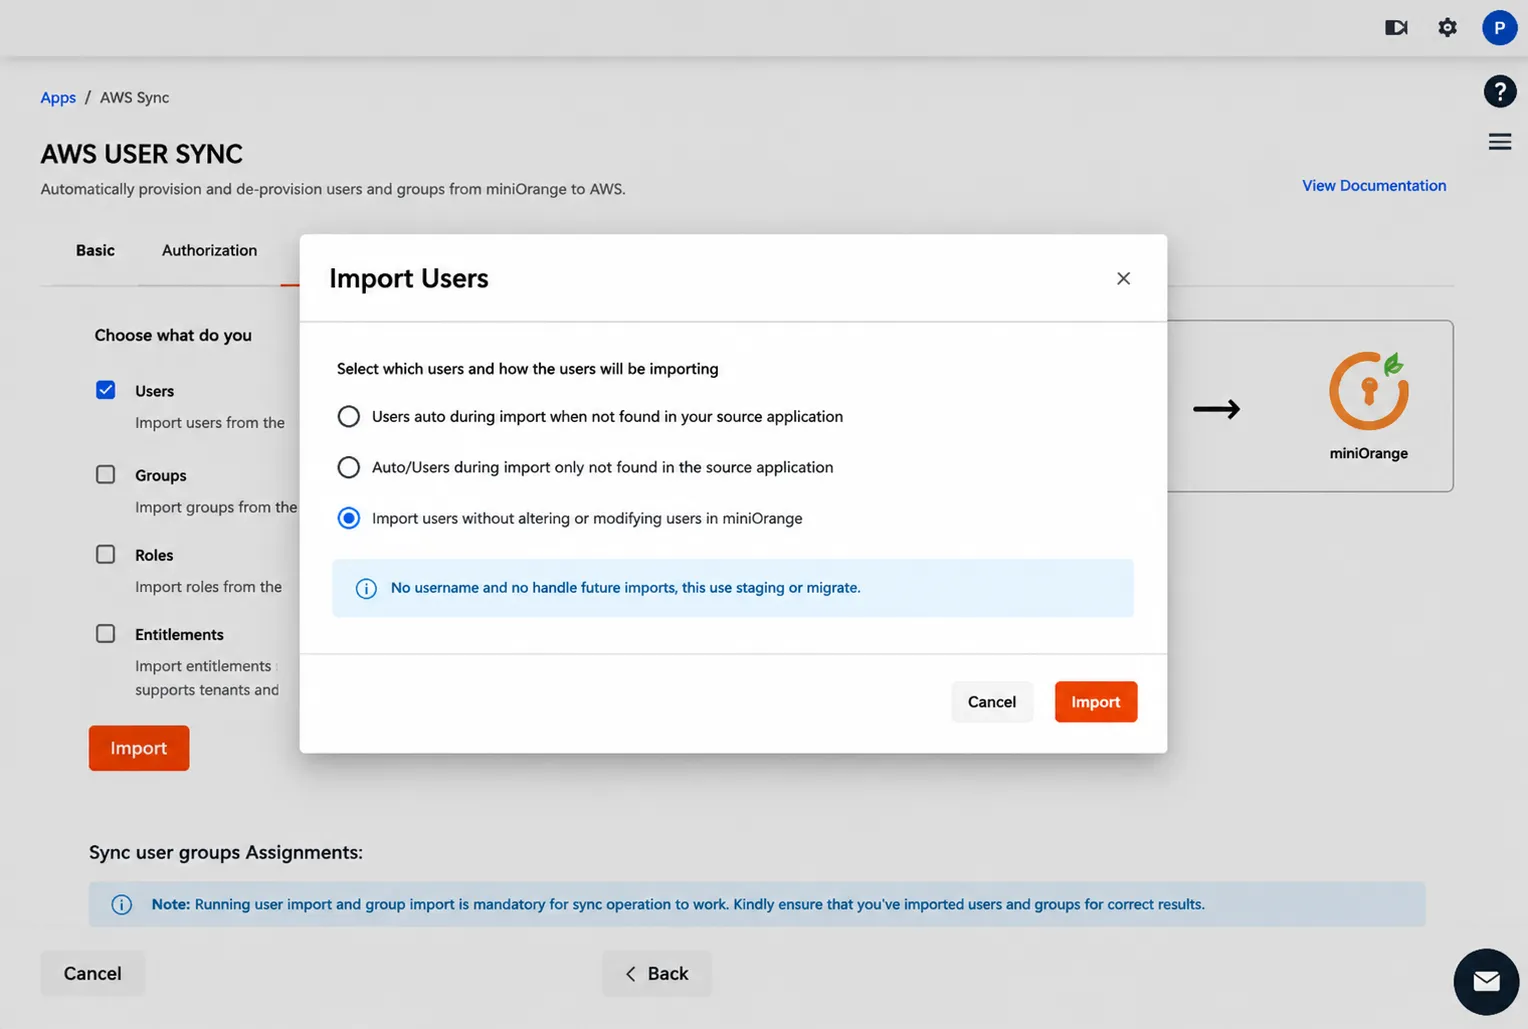The width and height of the screenshot is (1528, 1029).
Task: Click the 'AWS USER SYNC' page heading
Action: [x=142, y=154]
